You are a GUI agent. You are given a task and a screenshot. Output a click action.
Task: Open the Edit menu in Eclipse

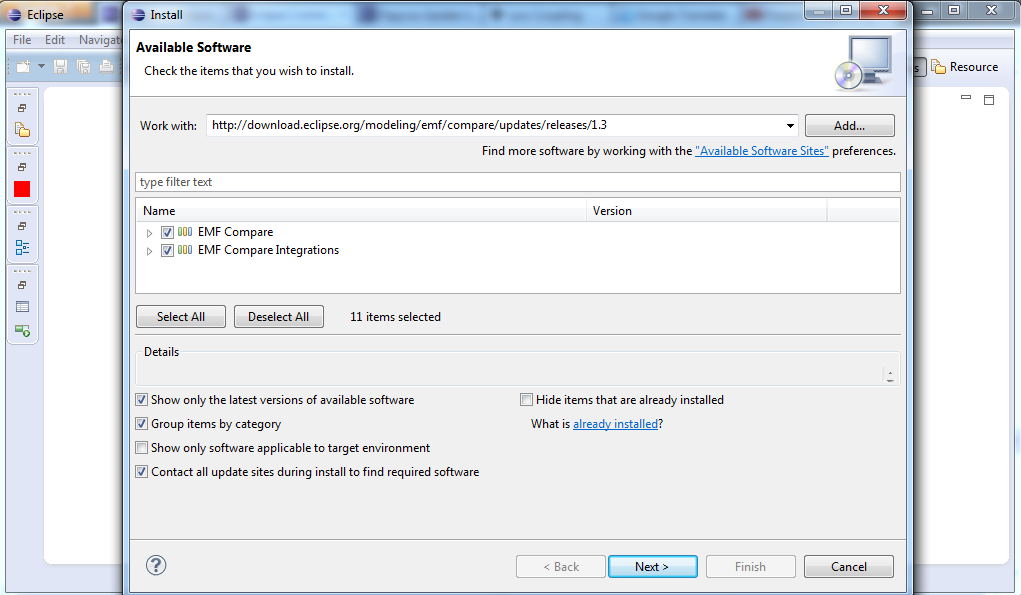pyautogui.click(x=55, y=40)
